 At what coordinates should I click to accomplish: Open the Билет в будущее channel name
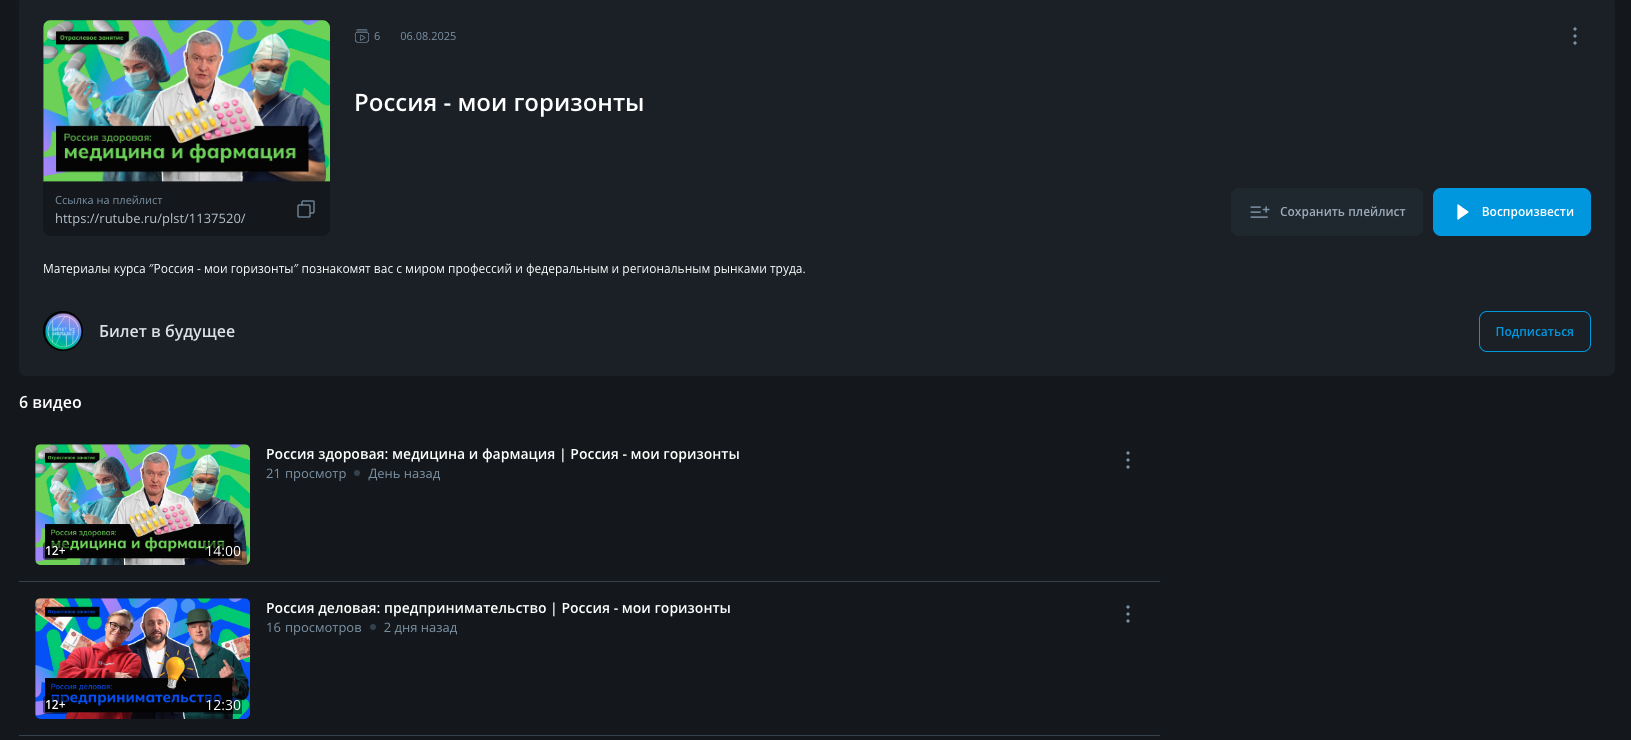coord(167,331)
